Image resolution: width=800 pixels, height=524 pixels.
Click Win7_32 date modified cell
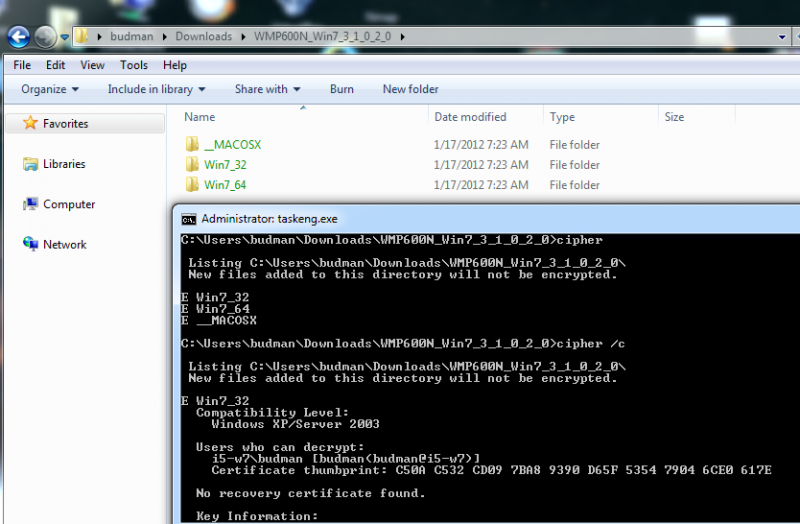[481, 165]
